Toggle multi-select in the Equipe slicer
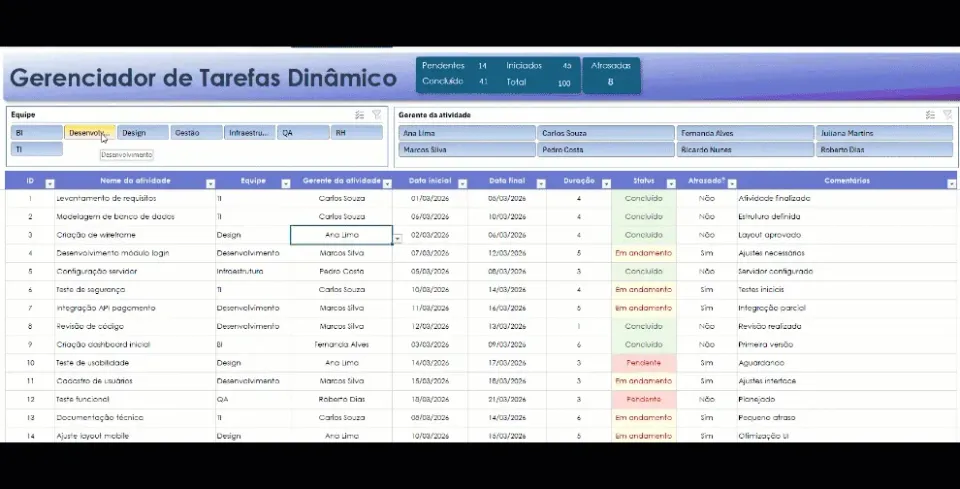This screenshot has height=489, width=960. [x=359, y=115]
